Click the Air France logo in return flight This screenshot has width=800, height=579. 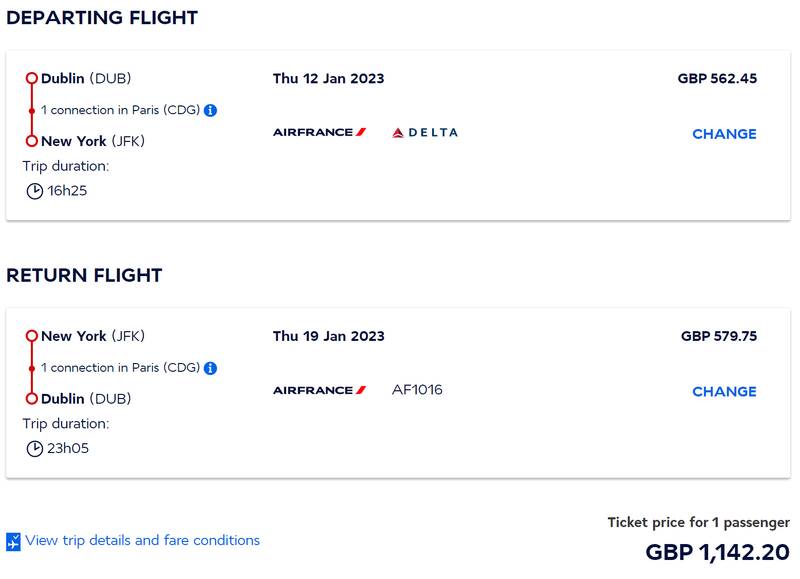pyautogui.click(x=319, y=390)
